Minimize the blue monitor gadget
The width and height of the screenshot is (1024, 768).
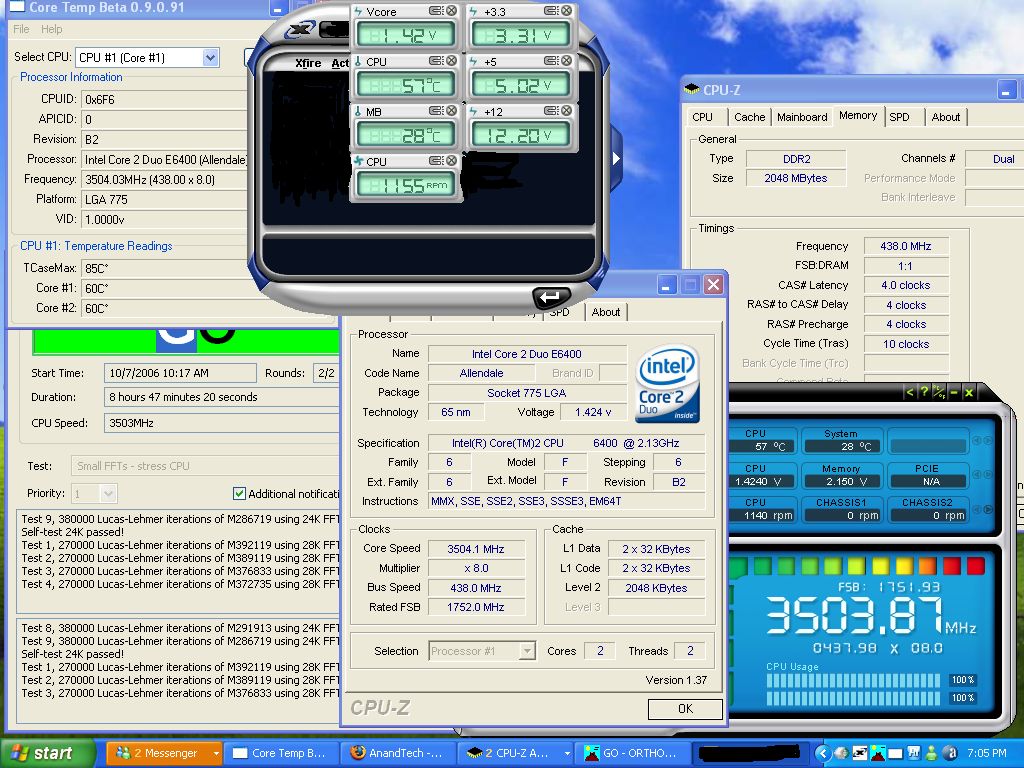[x=954, y=392]
